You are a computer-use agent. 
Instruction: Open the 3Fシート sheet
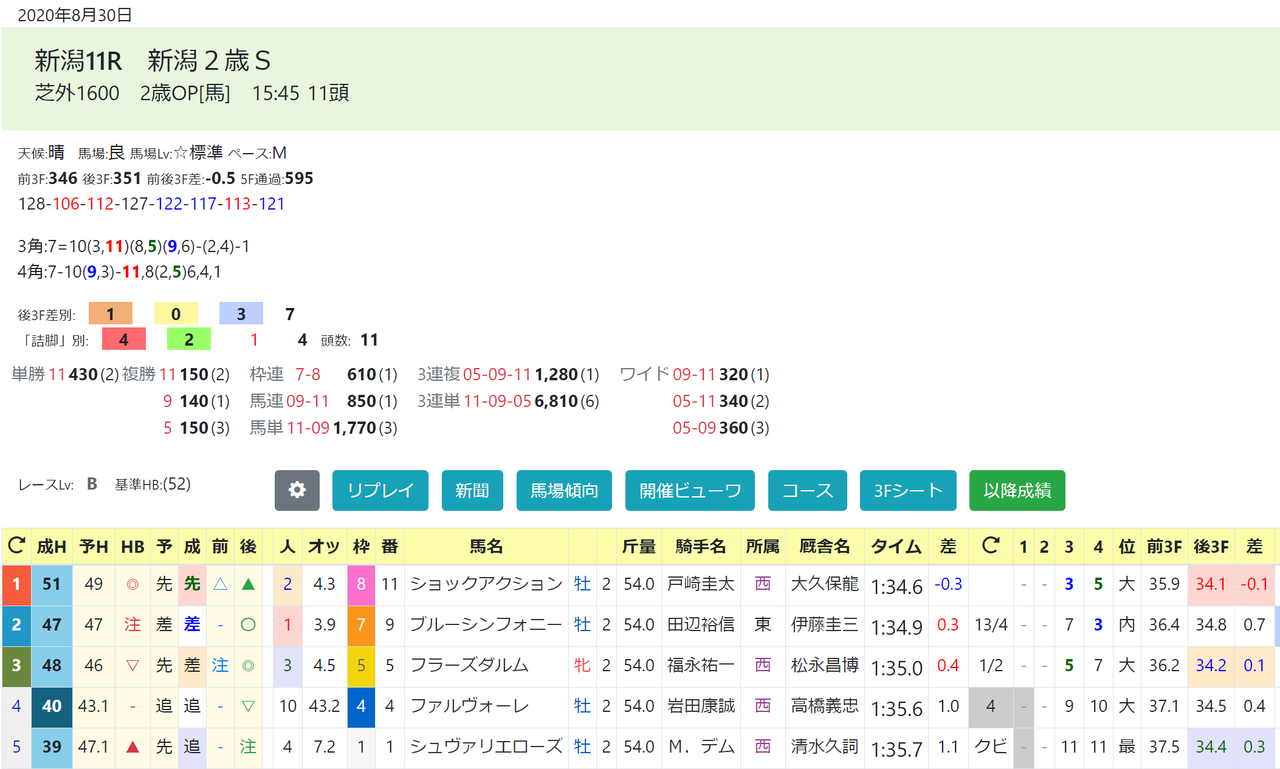pyautogui.click(x=908, y=491)
